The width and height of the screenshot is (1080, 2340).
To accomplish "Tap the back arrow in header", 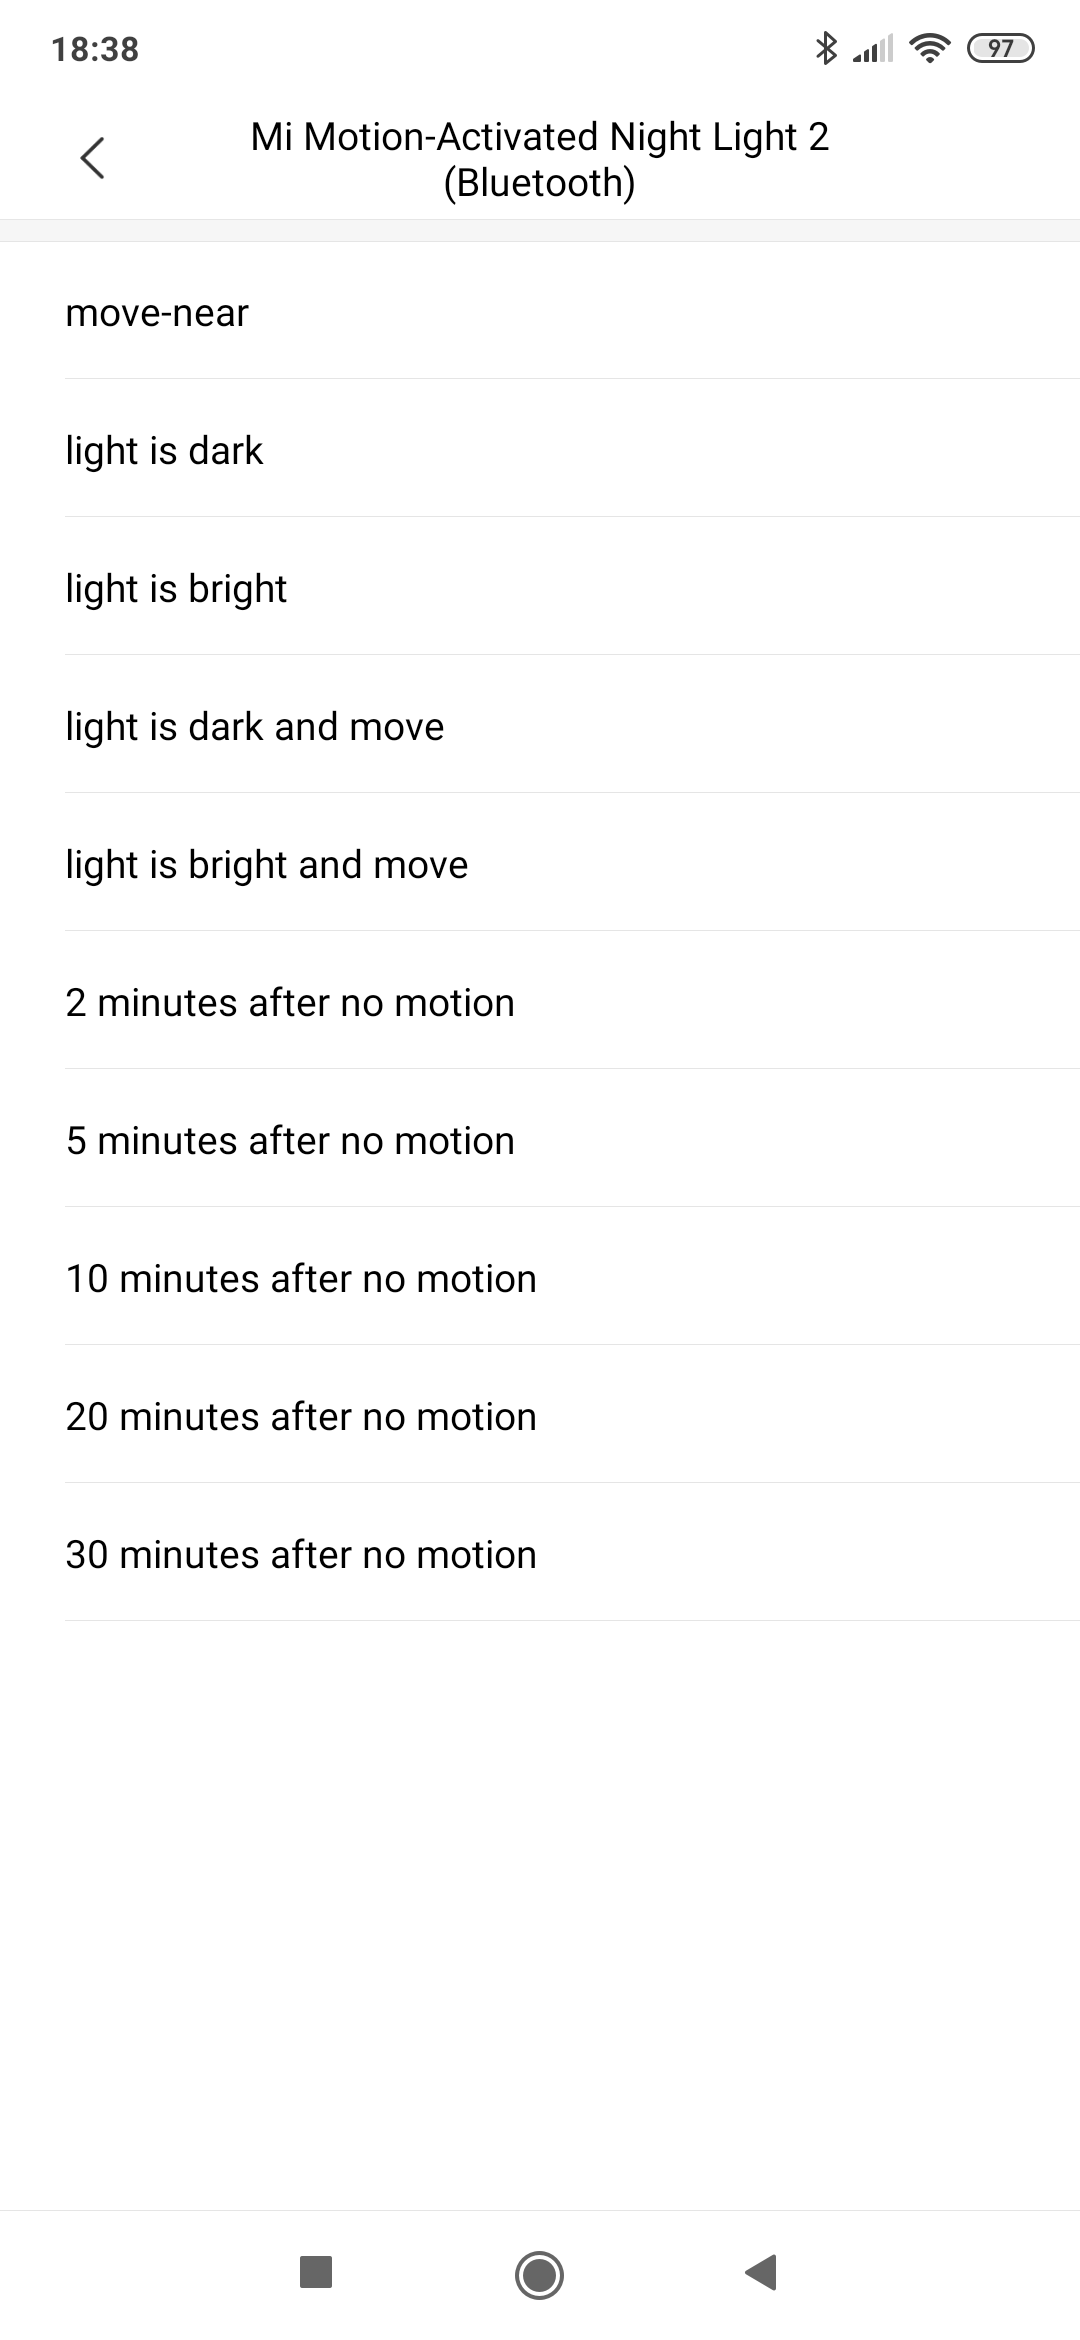I will (x=92, y=158).
